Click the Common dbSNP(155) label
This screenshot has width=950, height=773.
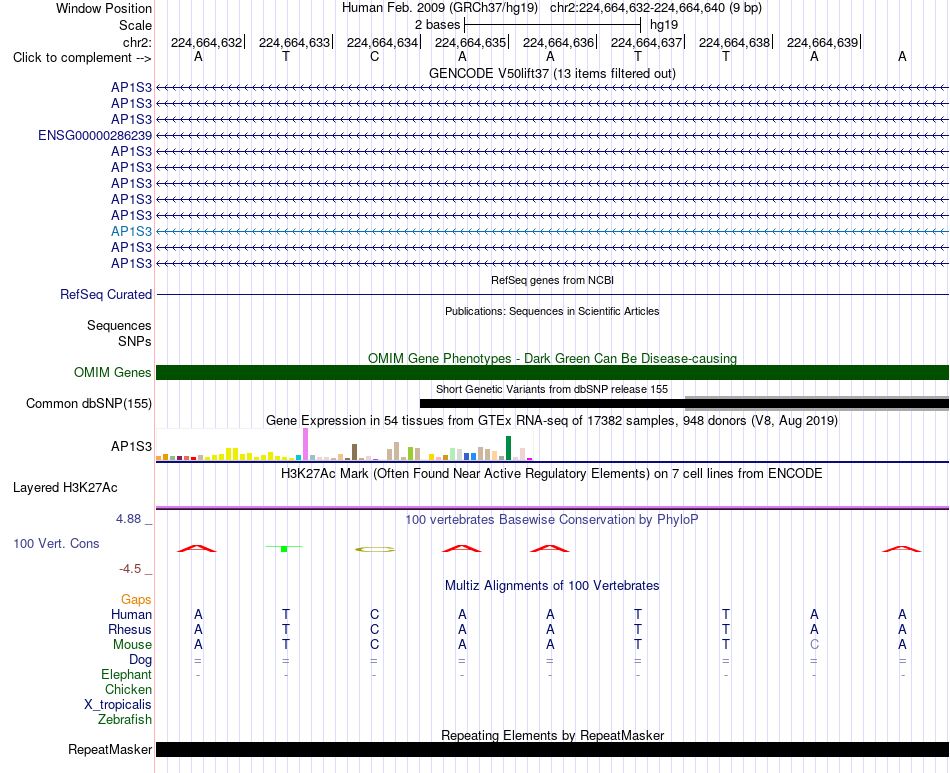[89, 403]
